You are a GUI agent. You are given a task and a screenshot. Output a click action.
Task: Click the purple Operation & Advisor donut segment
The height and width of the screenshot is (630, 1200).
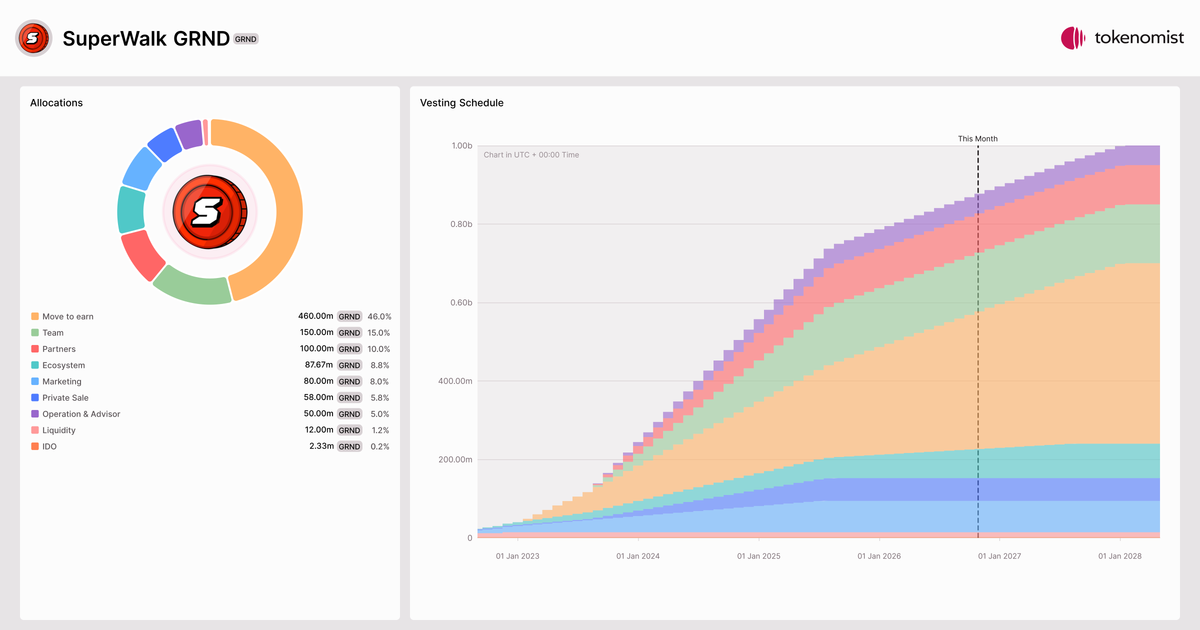[x=188, y=134]
